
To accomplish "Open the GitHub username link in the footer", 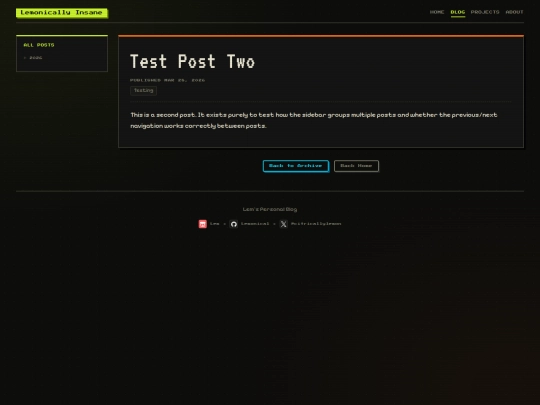I will tap(255, 224).
